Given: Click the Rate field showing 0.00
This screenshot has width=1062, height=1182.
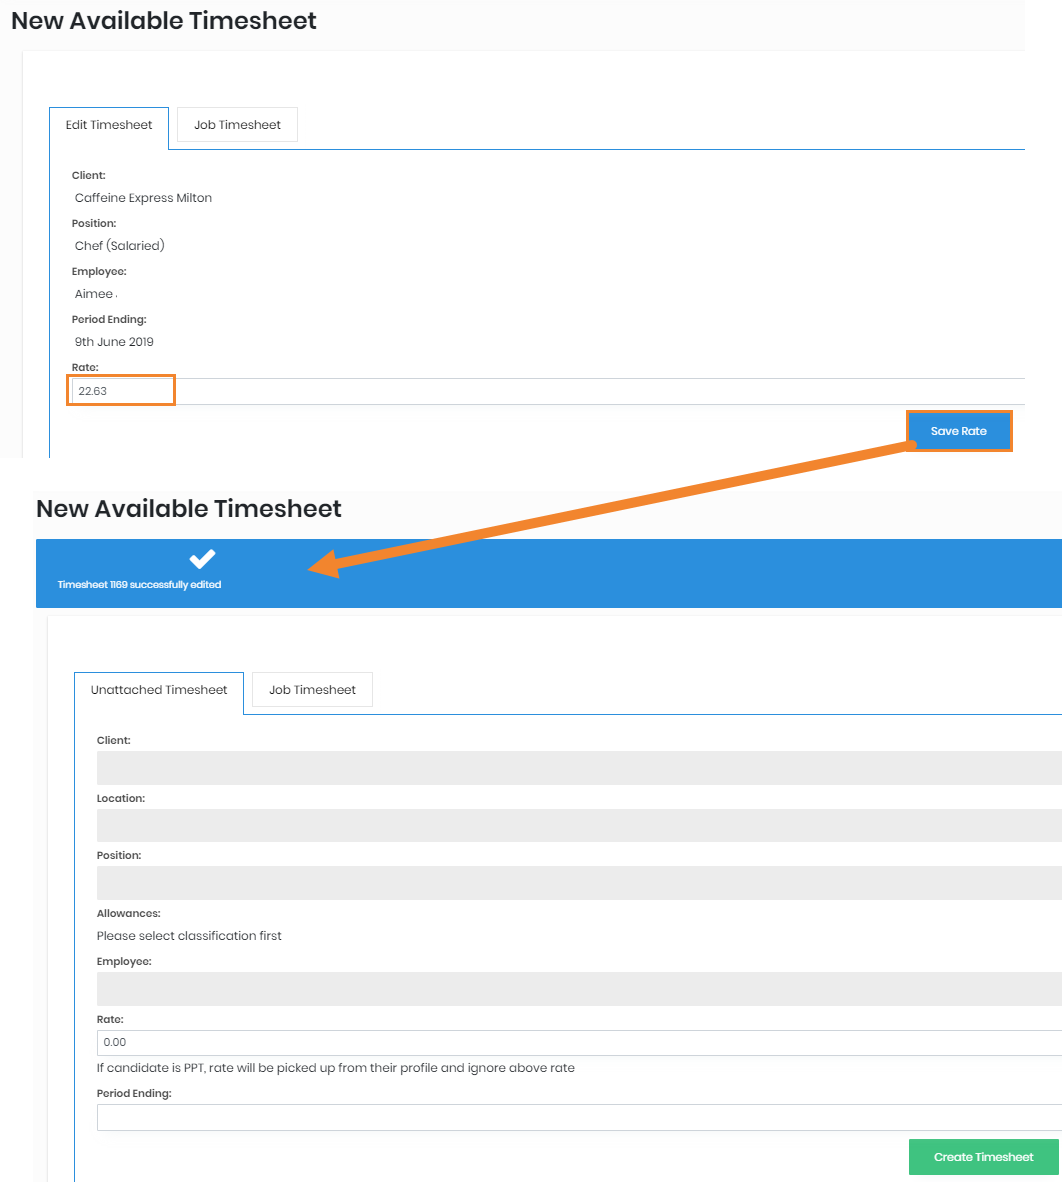Looking at the screenshot, I should click(x=578, y=1042).
